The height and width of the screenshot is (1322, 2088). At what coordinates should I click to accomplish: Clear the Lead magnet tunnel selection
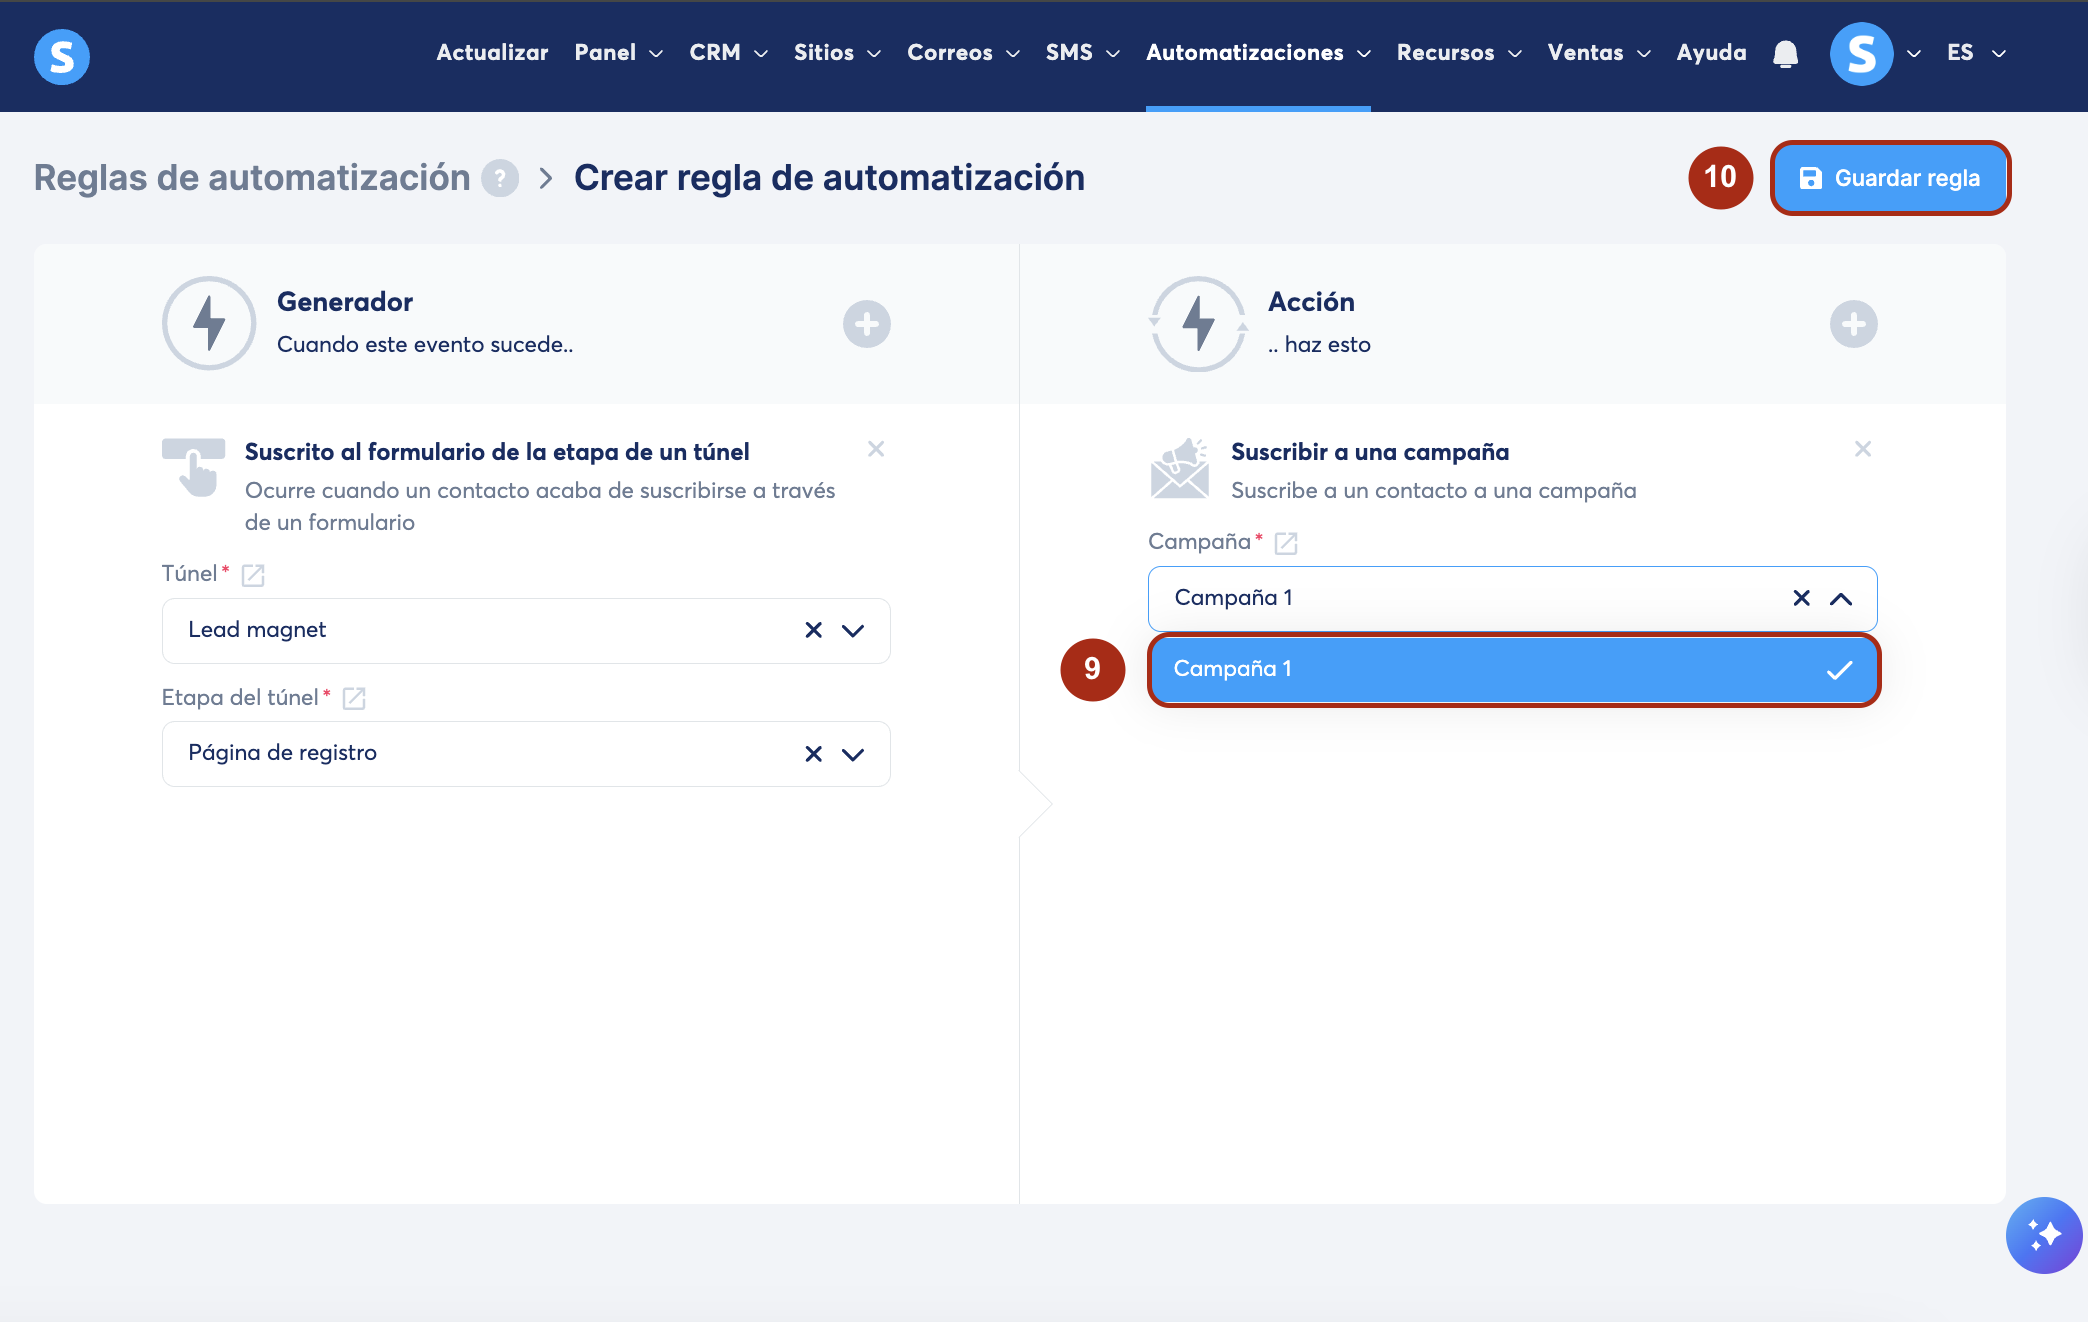(813, 630)
